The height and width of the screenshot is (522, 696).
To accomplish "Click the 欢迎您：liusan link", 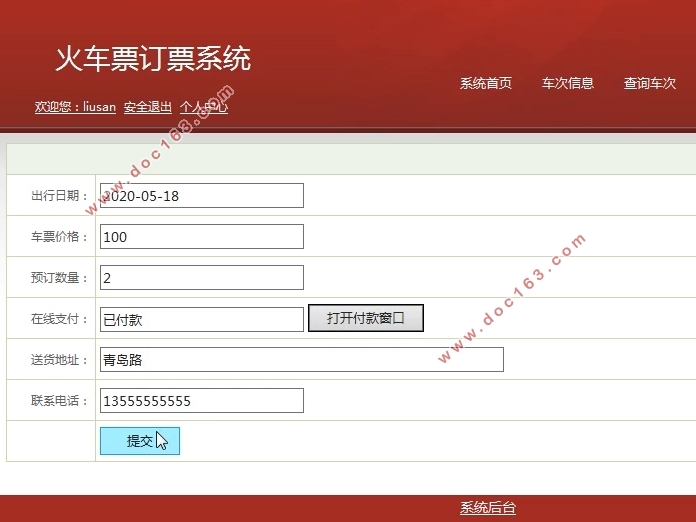I will coord(75,107).
